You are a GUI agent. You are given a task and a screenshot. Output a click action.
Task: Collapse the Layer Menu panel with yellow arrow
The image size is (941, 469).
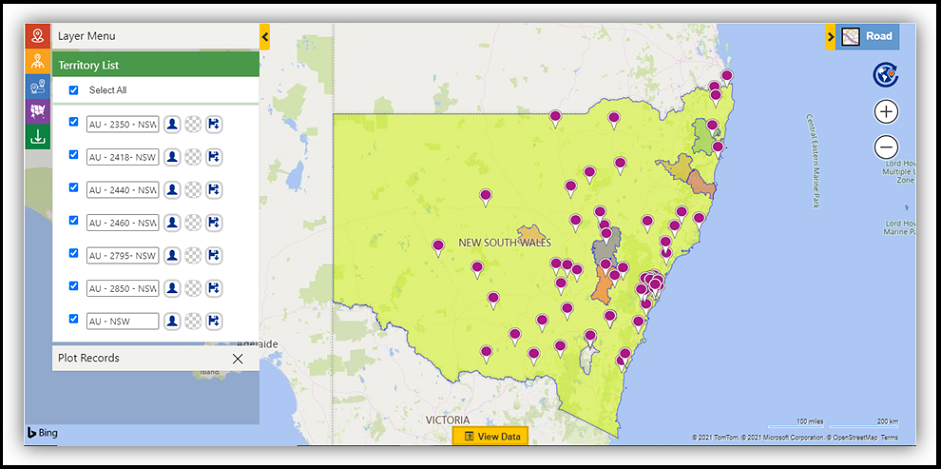click(265, 37)
